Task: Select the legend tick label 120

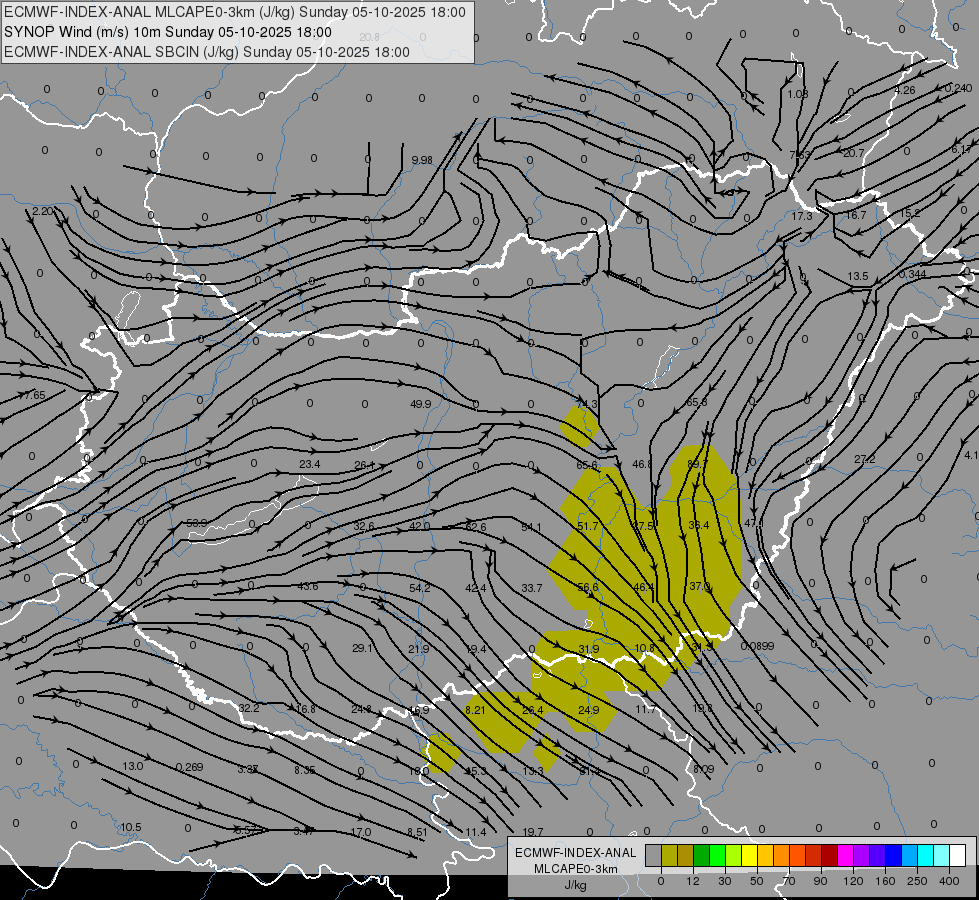Action: point(853,881)
